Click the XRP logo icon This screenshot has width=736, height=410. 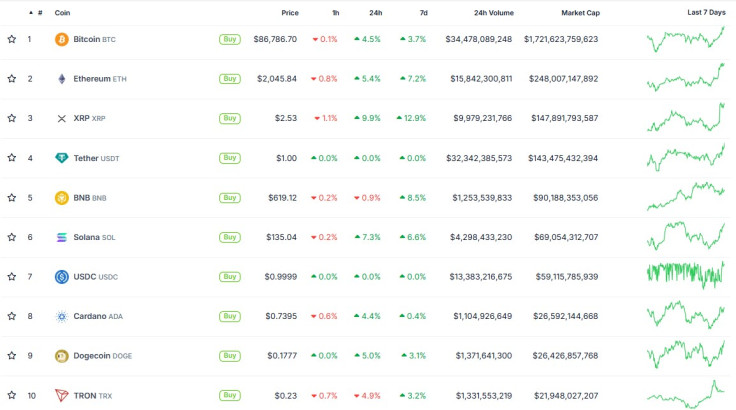pos(61,118)
